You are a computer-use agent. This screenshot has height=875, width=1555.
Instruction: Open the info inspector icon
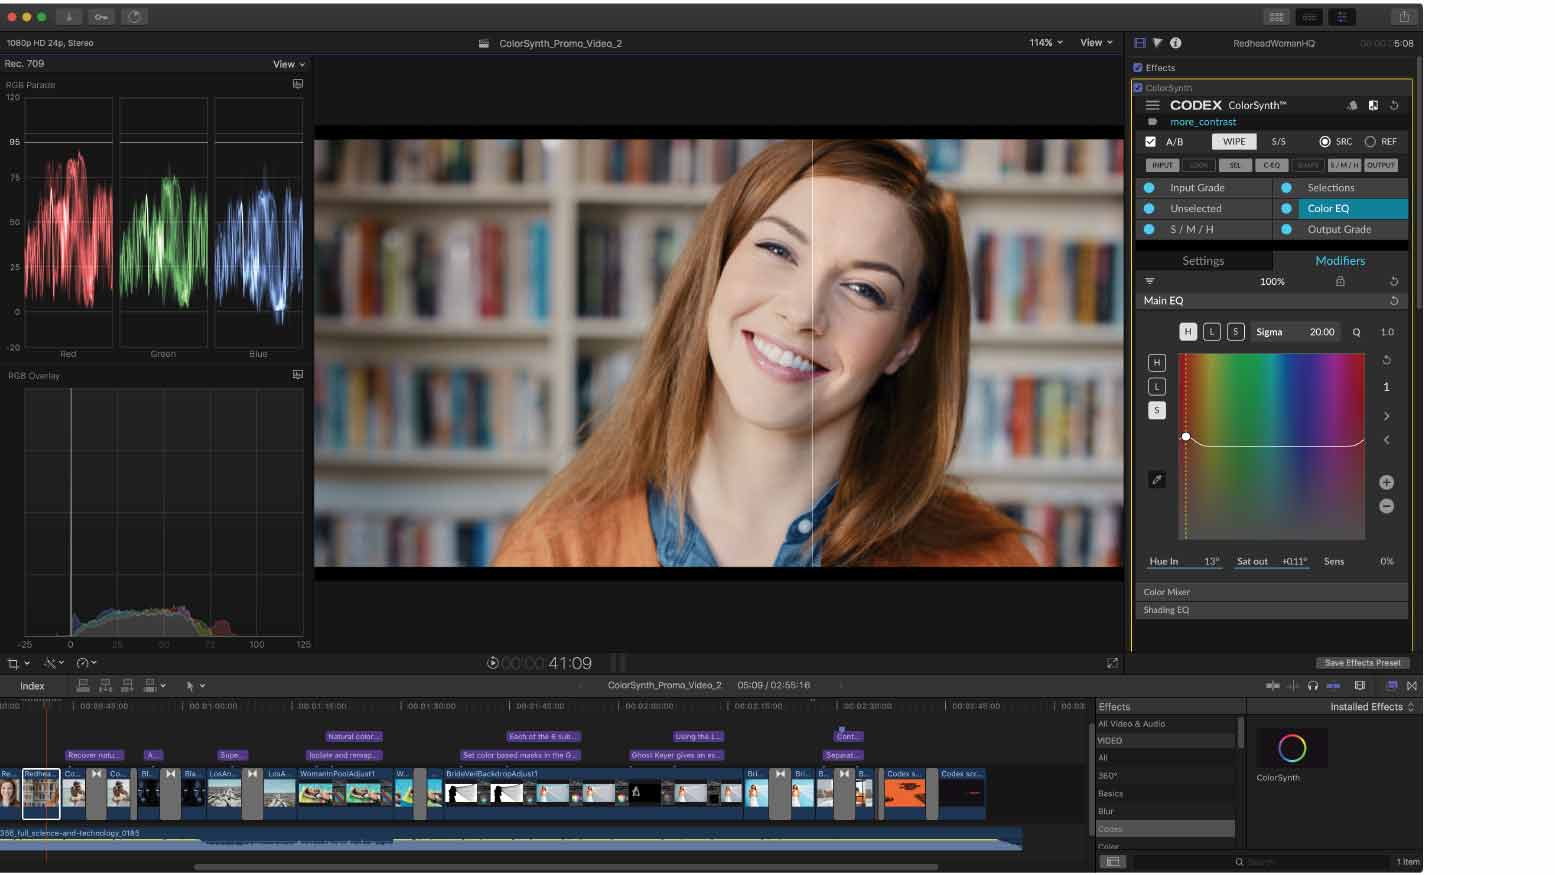point(1175,43)
